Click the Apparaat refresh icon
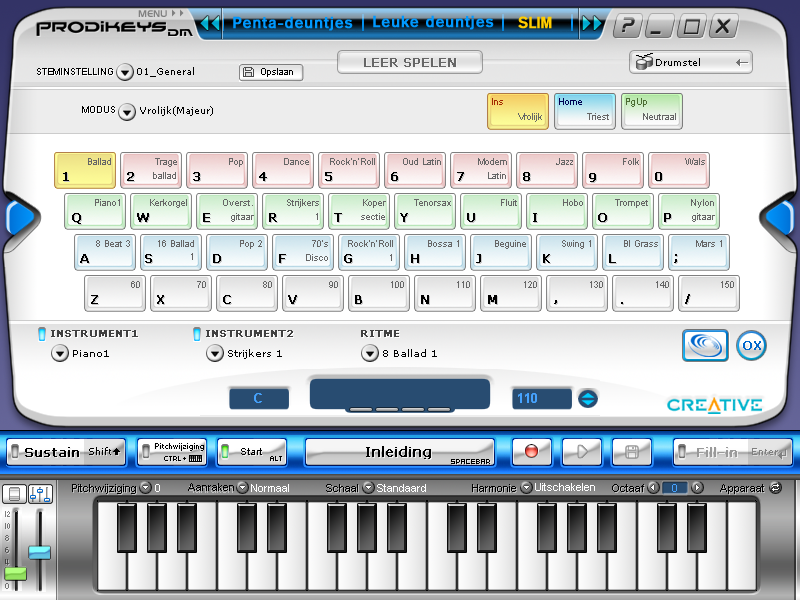This screenshot has height=600, width=800. [776, 488]
